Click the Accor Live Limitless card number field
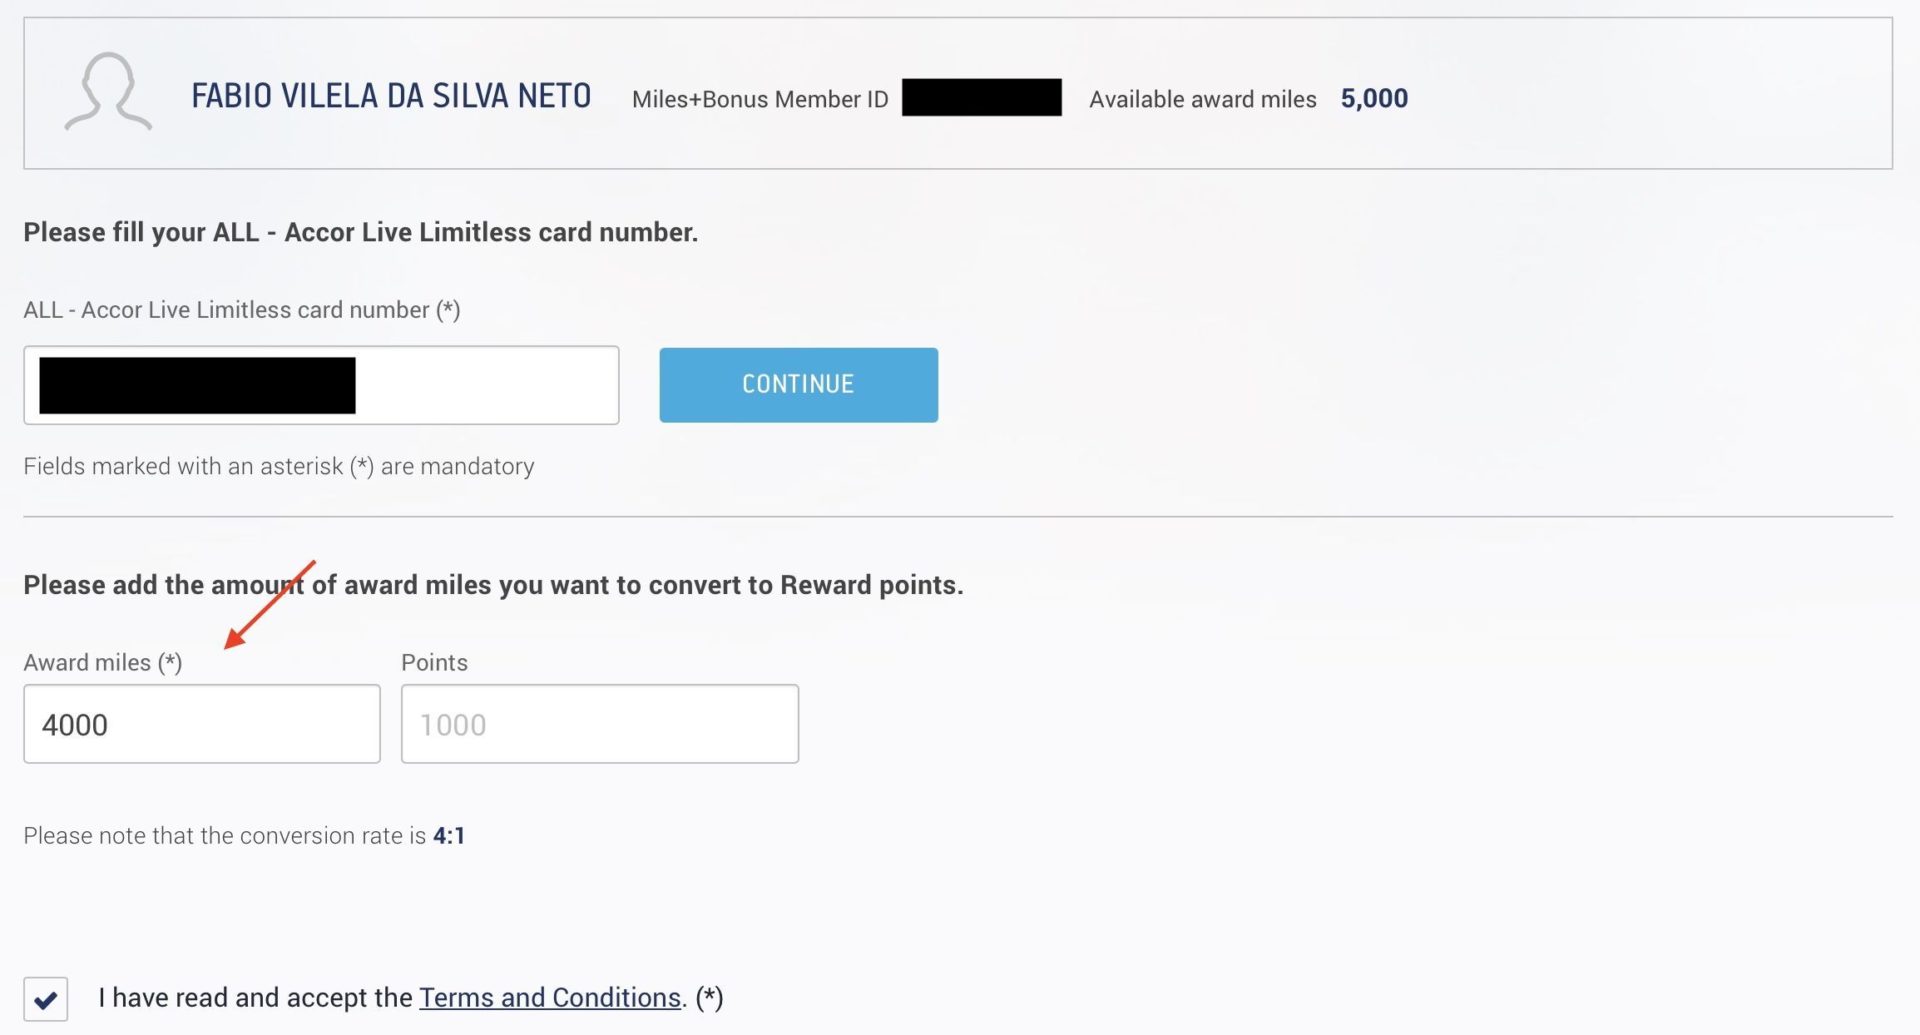1920x1035 pixels. 321,385
